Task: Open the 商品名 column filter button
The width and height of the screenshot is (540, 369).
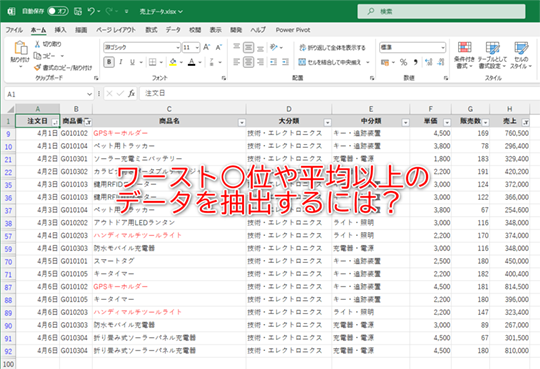Action: [242, 122]
